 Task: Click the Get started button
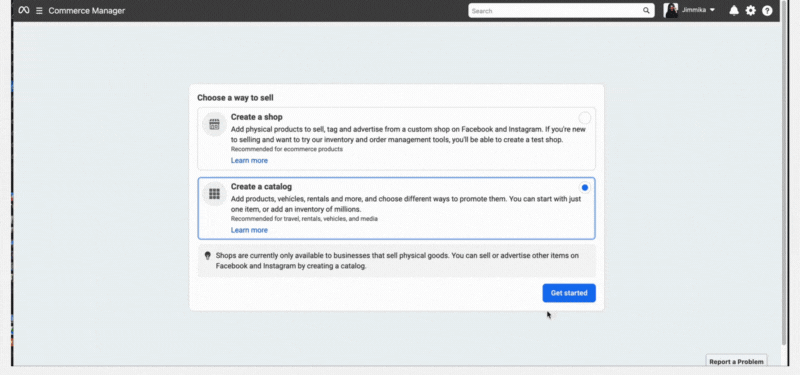(x=569, y=293)
